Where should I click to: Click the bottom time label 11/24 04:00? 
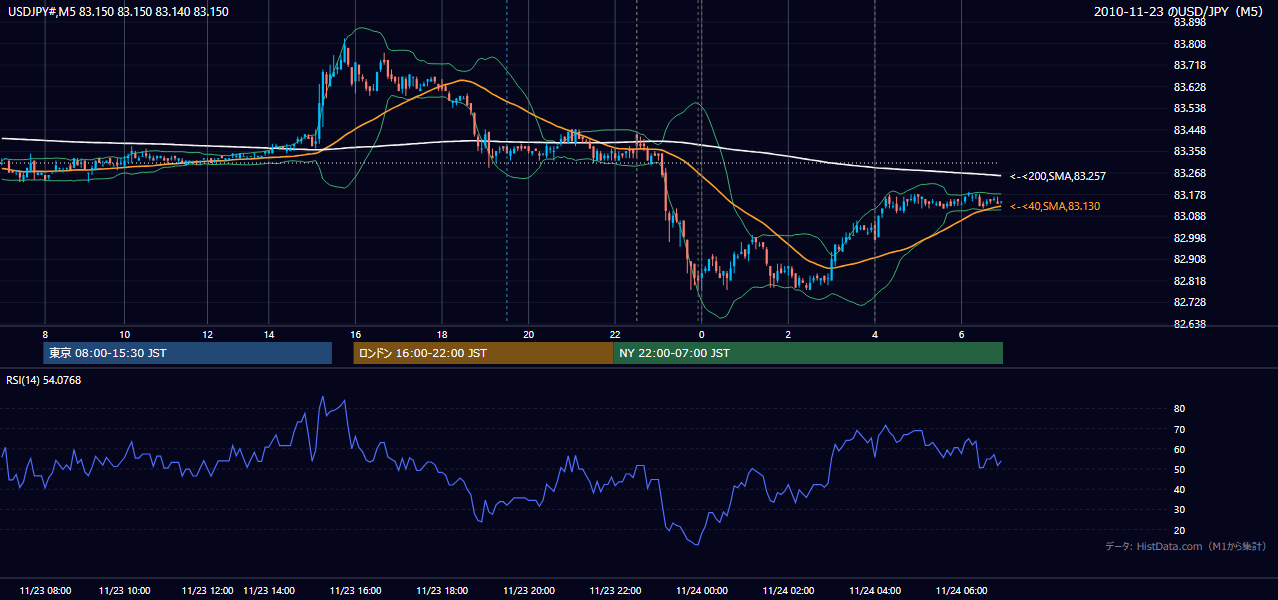pos(874,590)
